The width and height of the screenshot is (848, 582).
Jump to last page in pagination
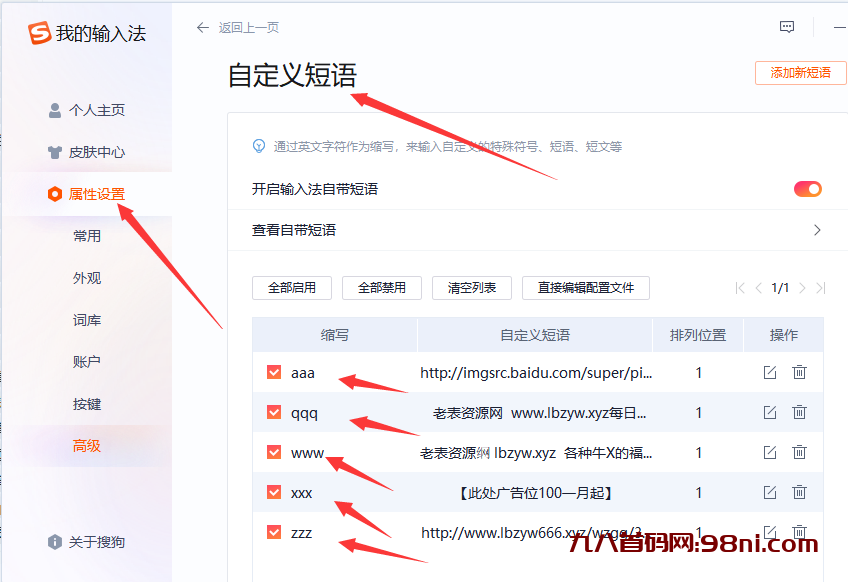(820, 288)
